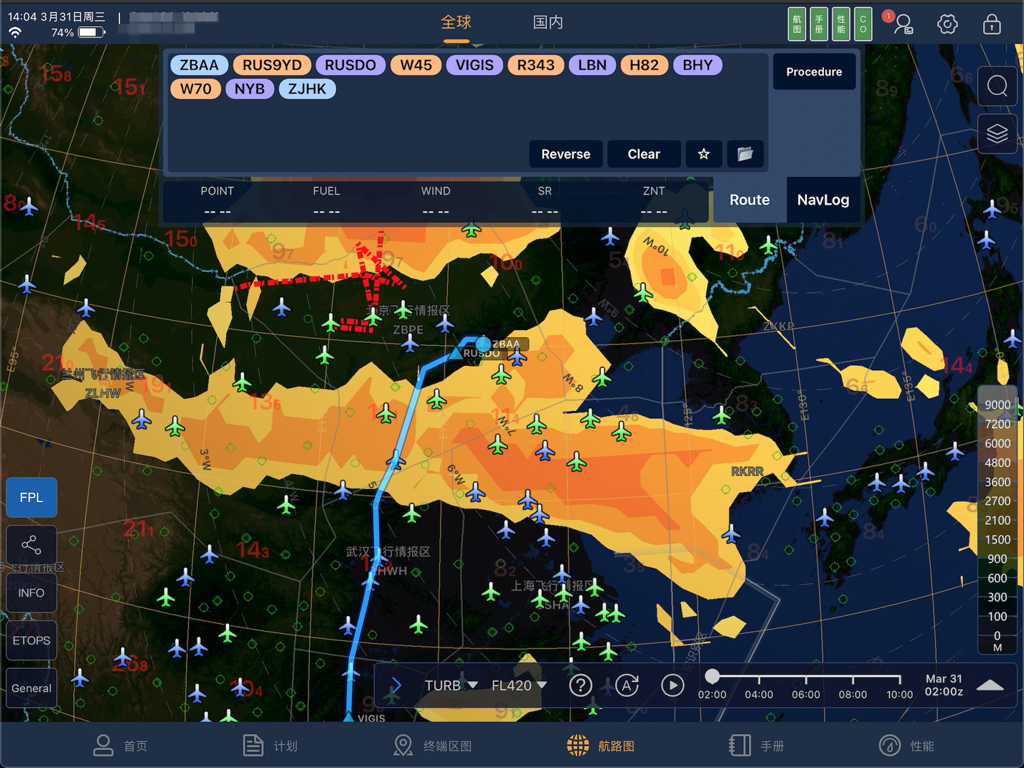This screenshot has height=768, width=1024.
Task: Open the TURB weather layer dropdown
Action: pos(445,685)
